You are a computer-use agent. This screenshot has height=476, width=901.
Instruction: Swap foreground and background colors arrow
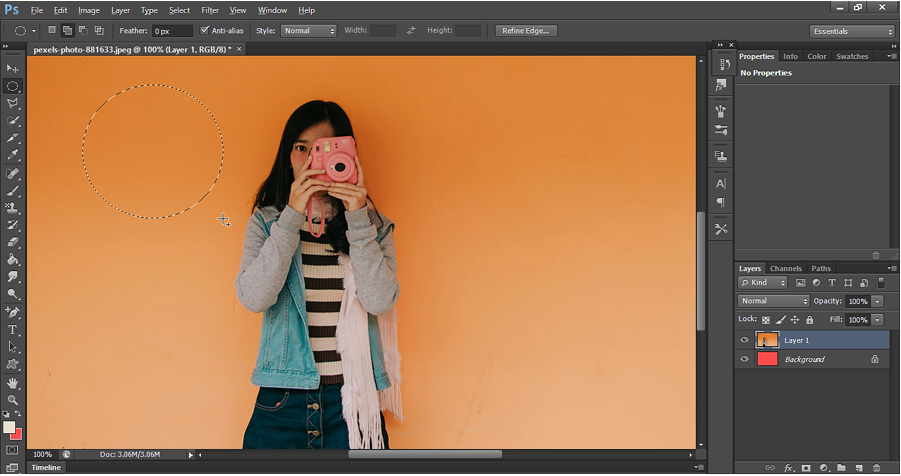(18, 414)
